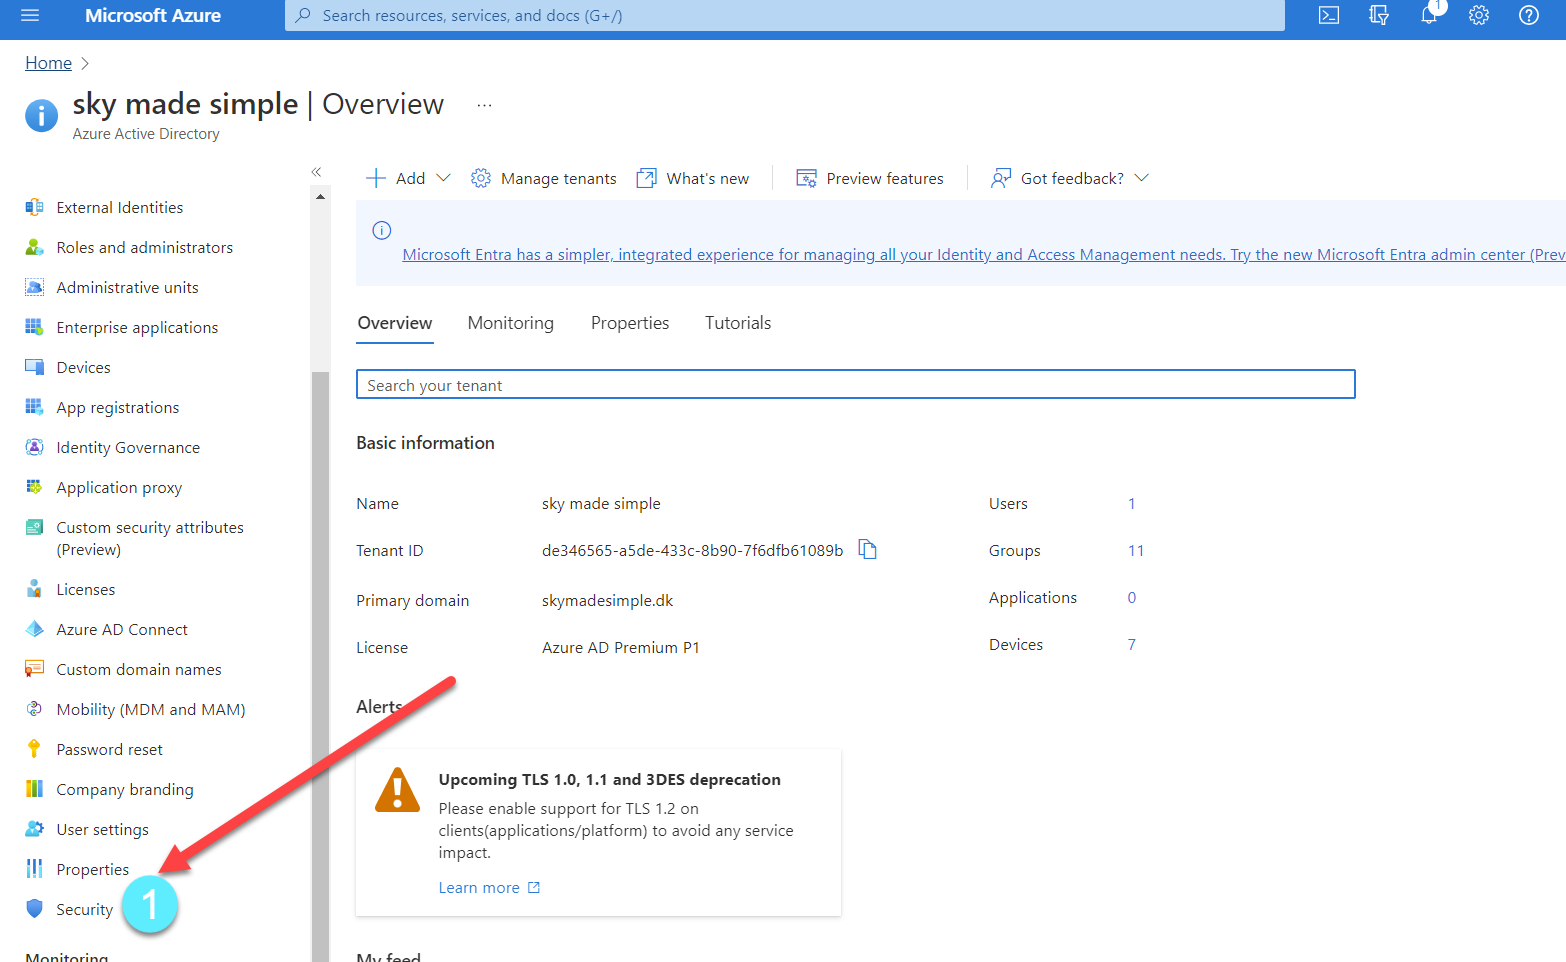Click the TLS alert warning triangle icon
The image size is (1566, 962).
[x=398, y=791]
